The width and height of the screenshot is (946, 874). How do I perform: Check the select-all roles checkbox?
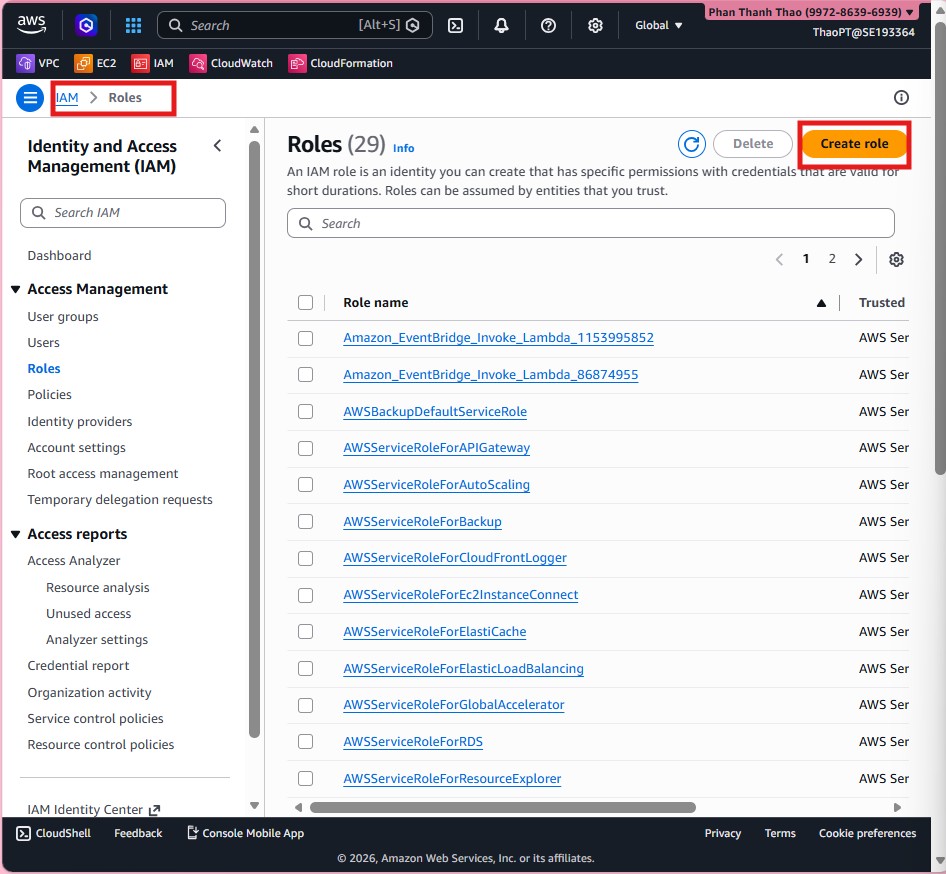(x=306, y=303)
